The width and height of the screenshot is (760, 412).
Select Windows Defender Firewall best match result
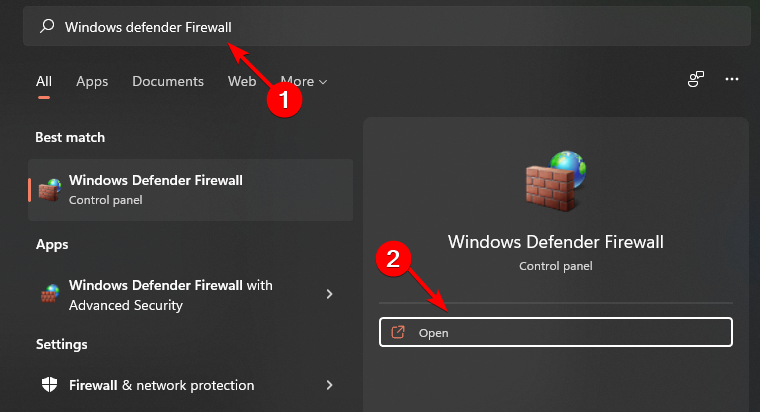point(190,189)
